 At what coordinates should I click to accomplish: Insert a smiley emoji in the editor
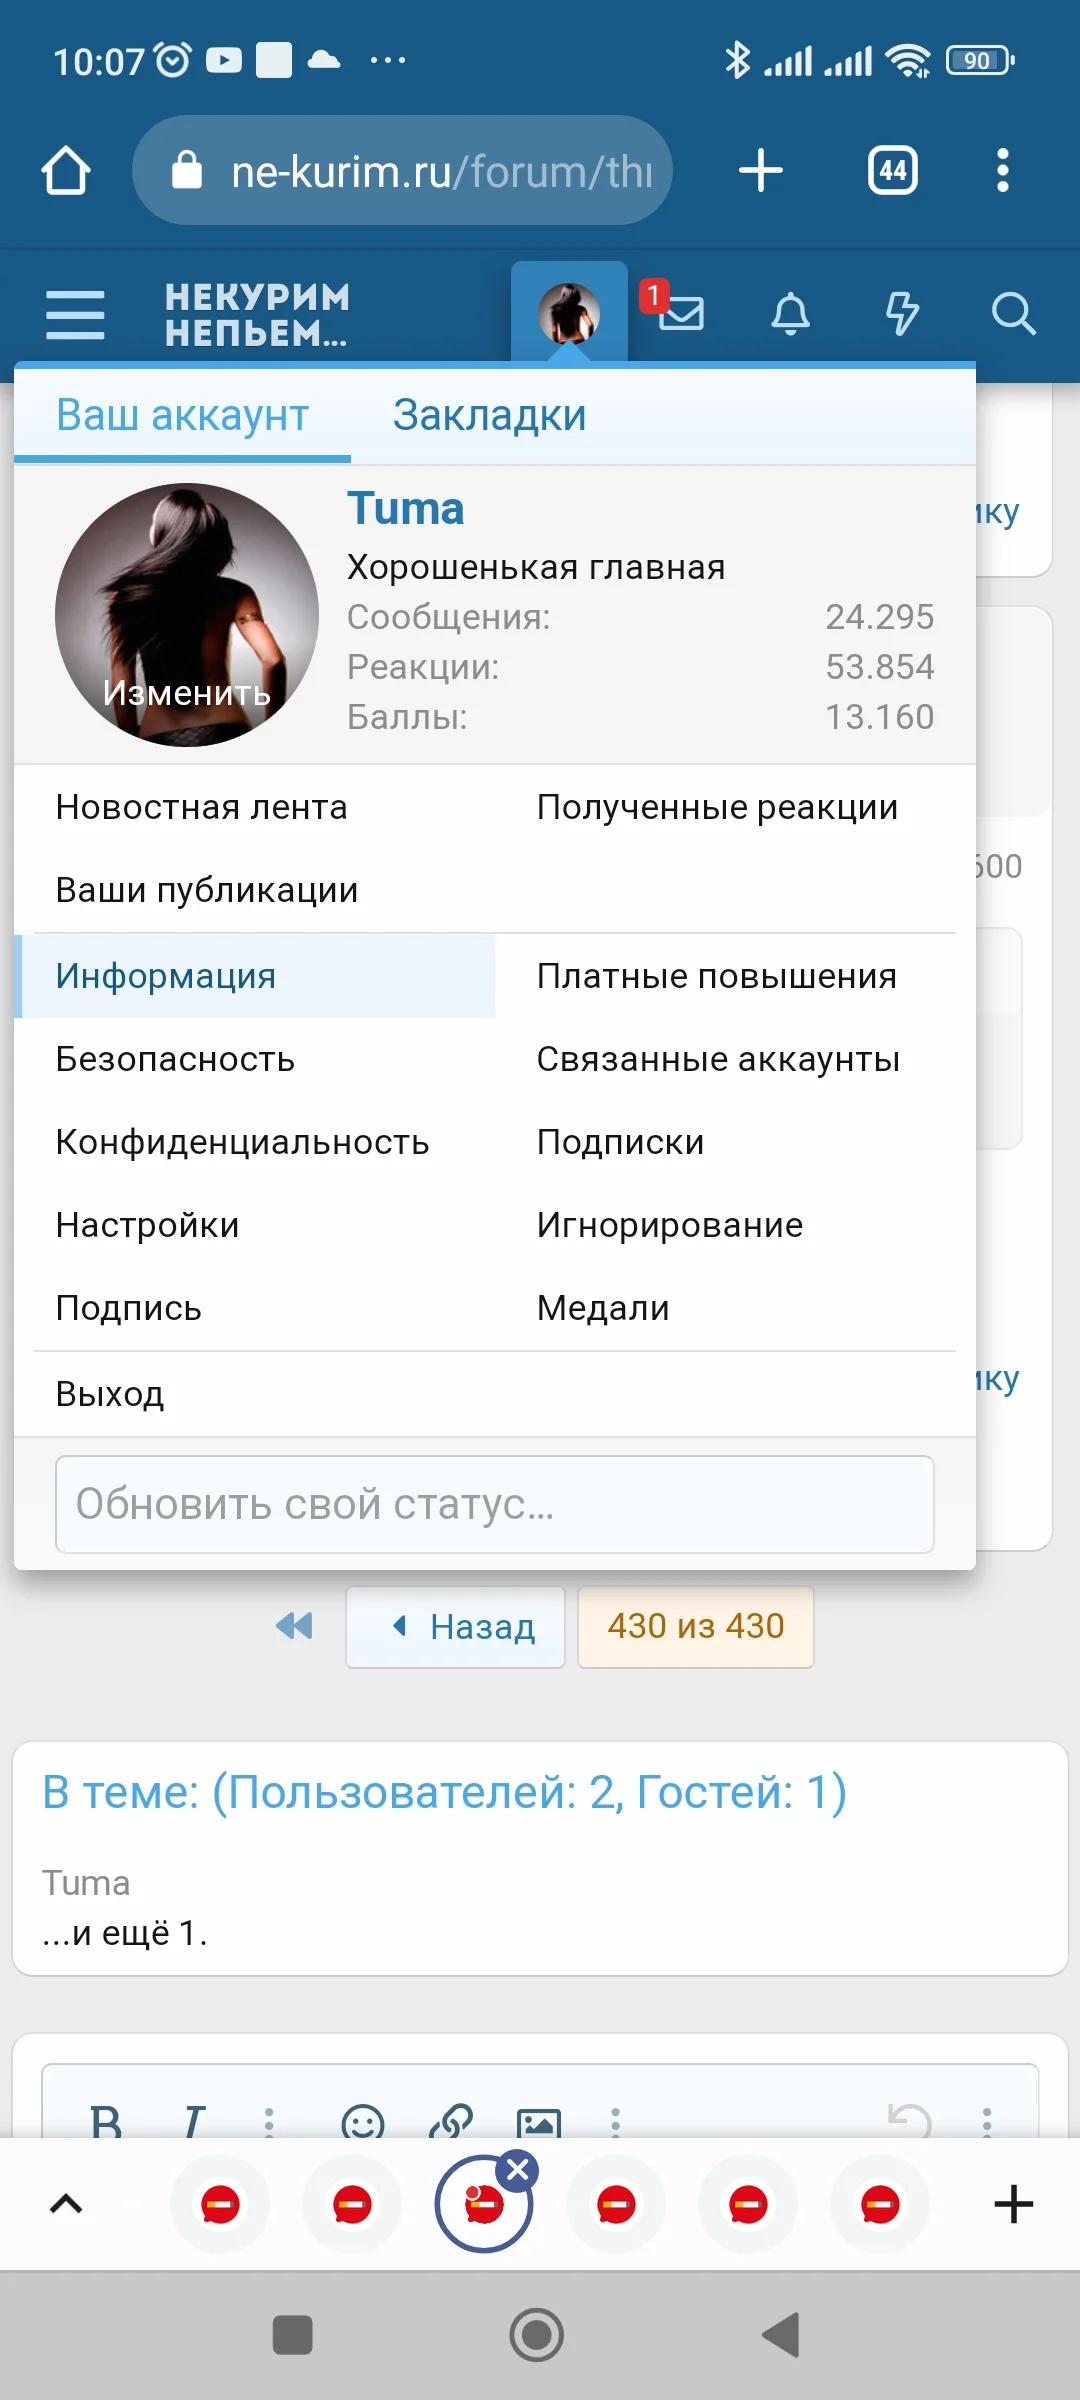point(362,2121)
